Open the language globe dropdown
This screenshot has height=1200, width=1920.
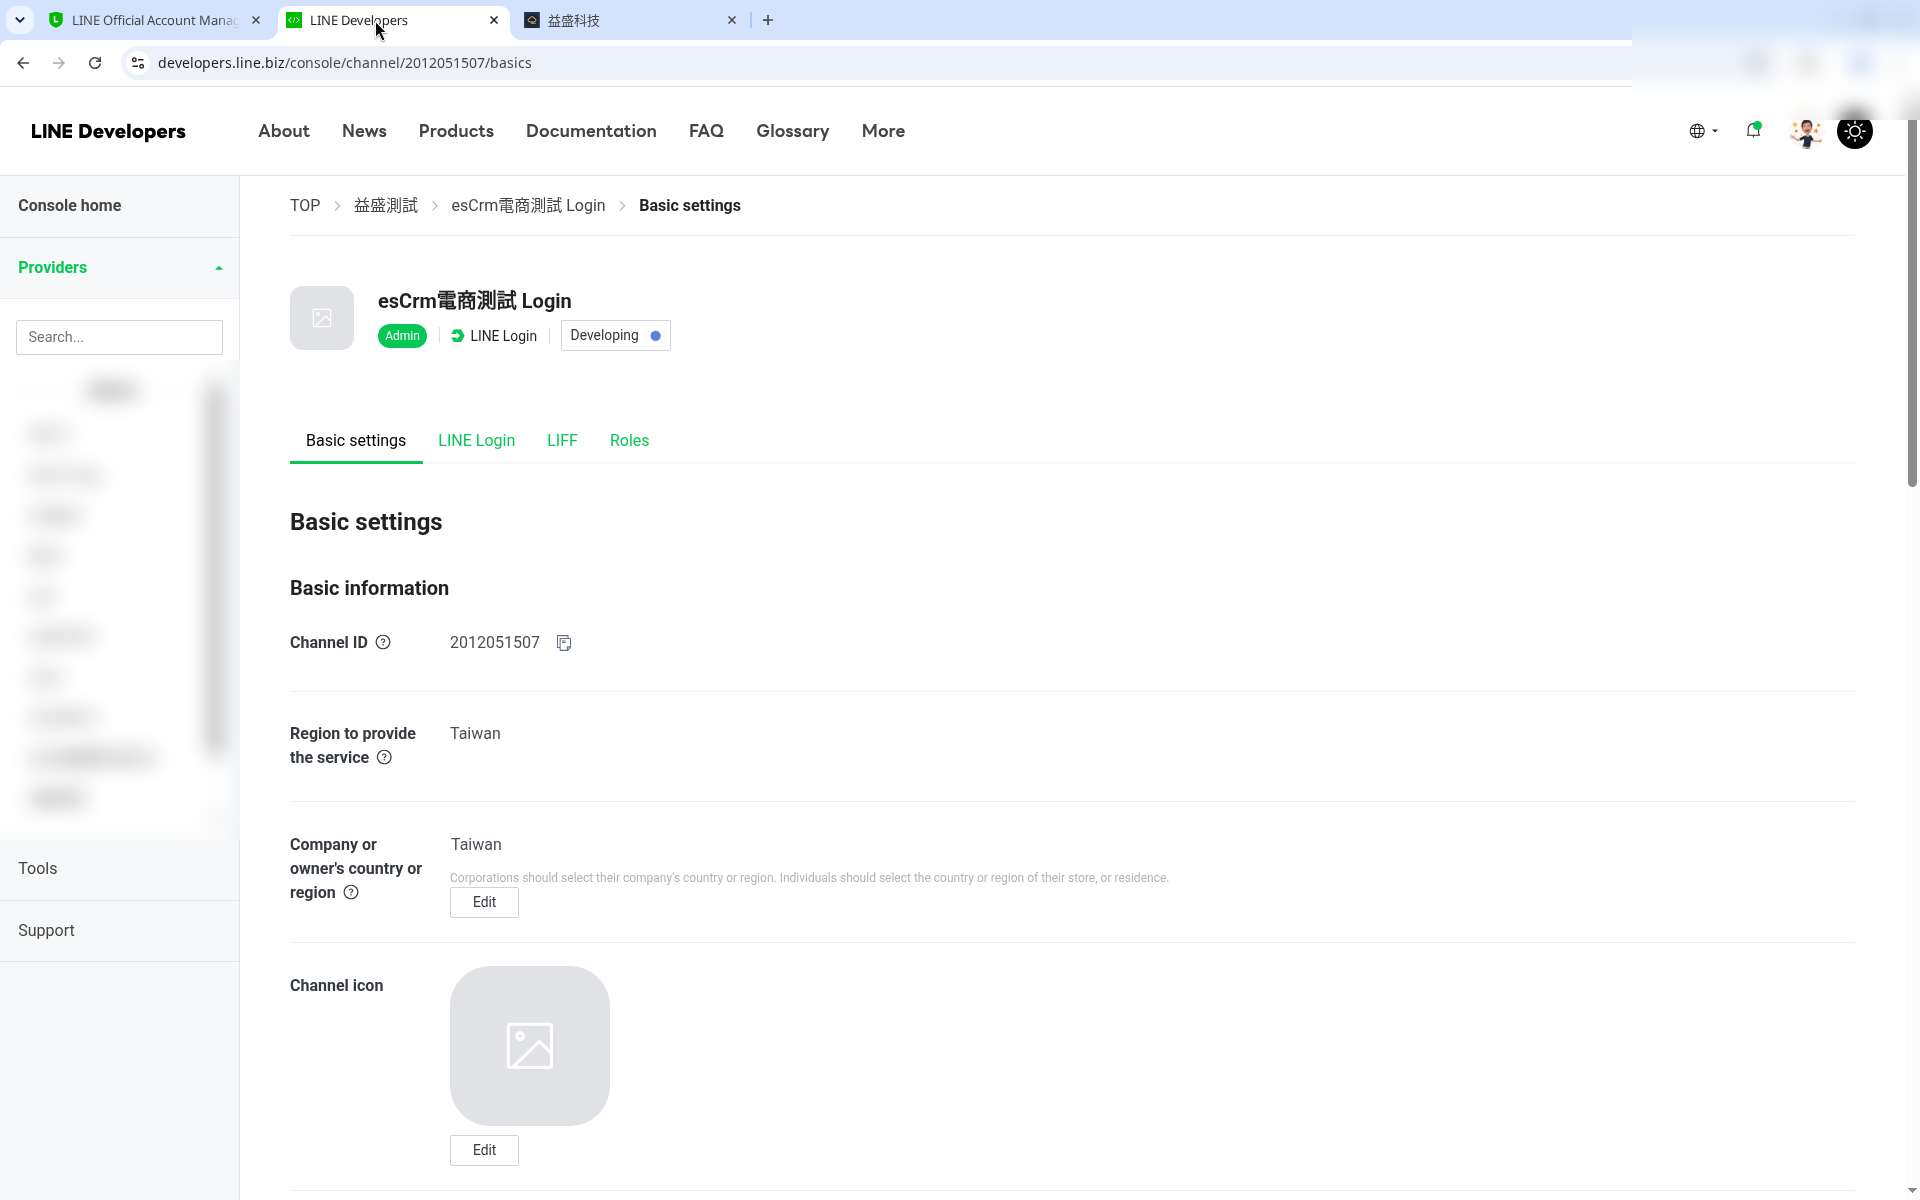tap(1703, 131)
